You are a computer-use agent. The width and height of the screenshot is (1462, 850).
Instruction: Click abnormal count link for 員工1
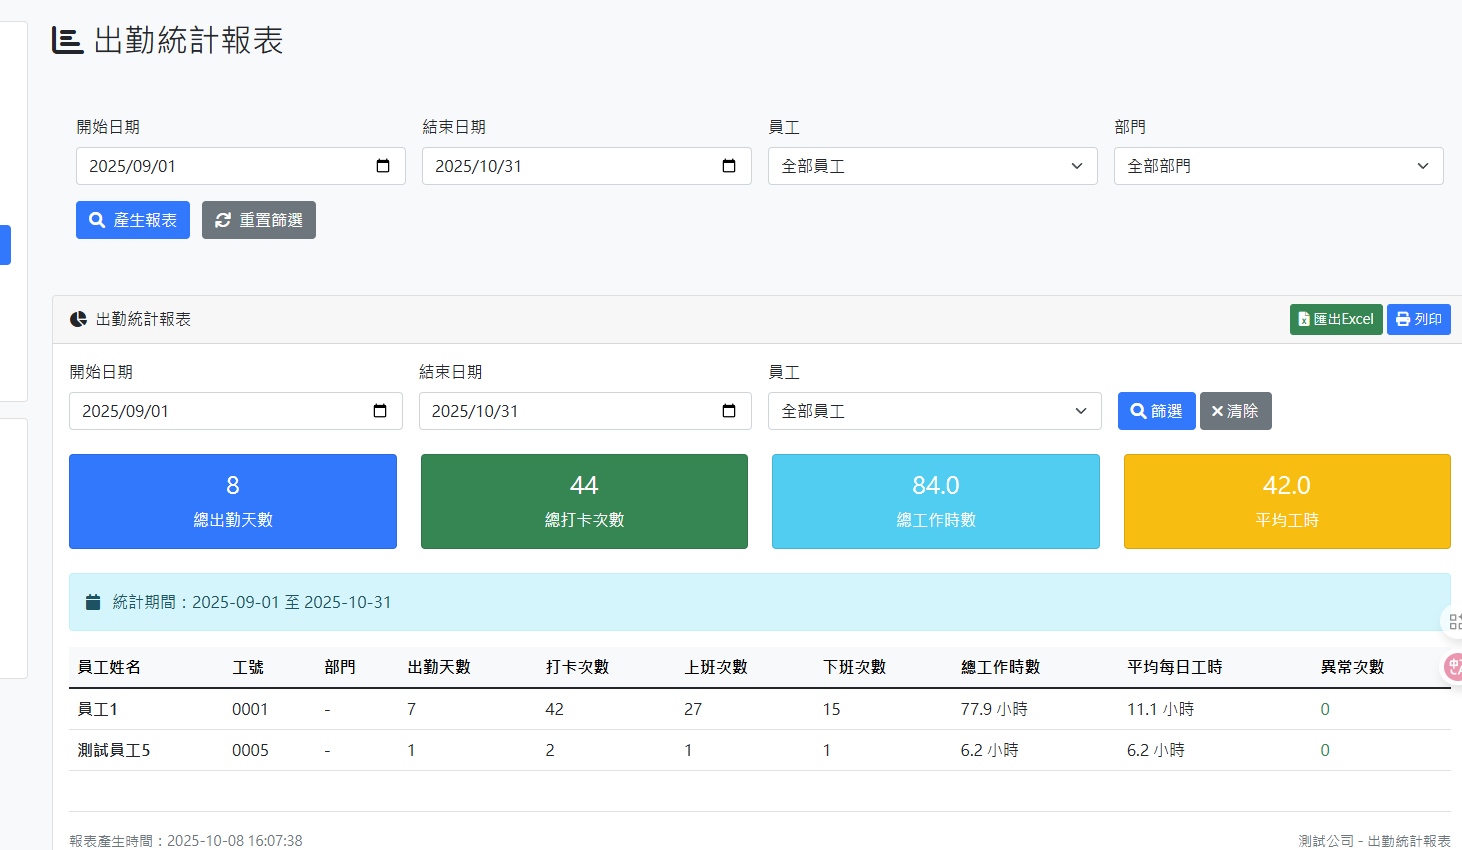click(1325, 709)
